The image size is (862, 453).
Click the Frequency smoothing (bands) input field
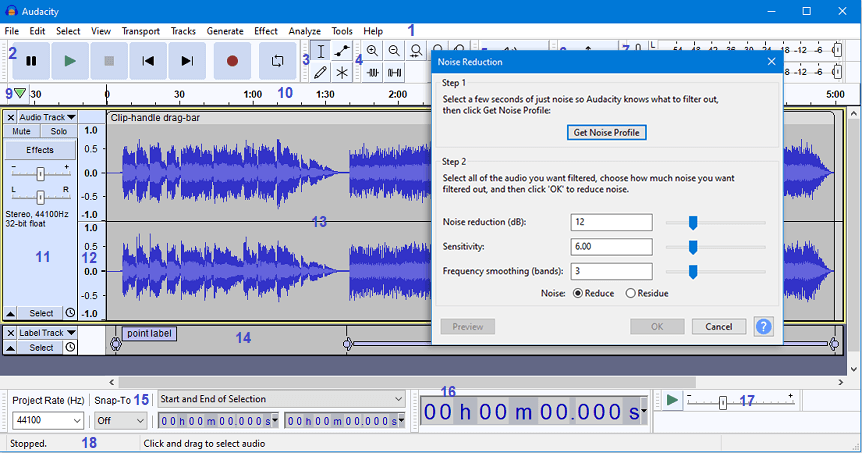tap(611, 271)
